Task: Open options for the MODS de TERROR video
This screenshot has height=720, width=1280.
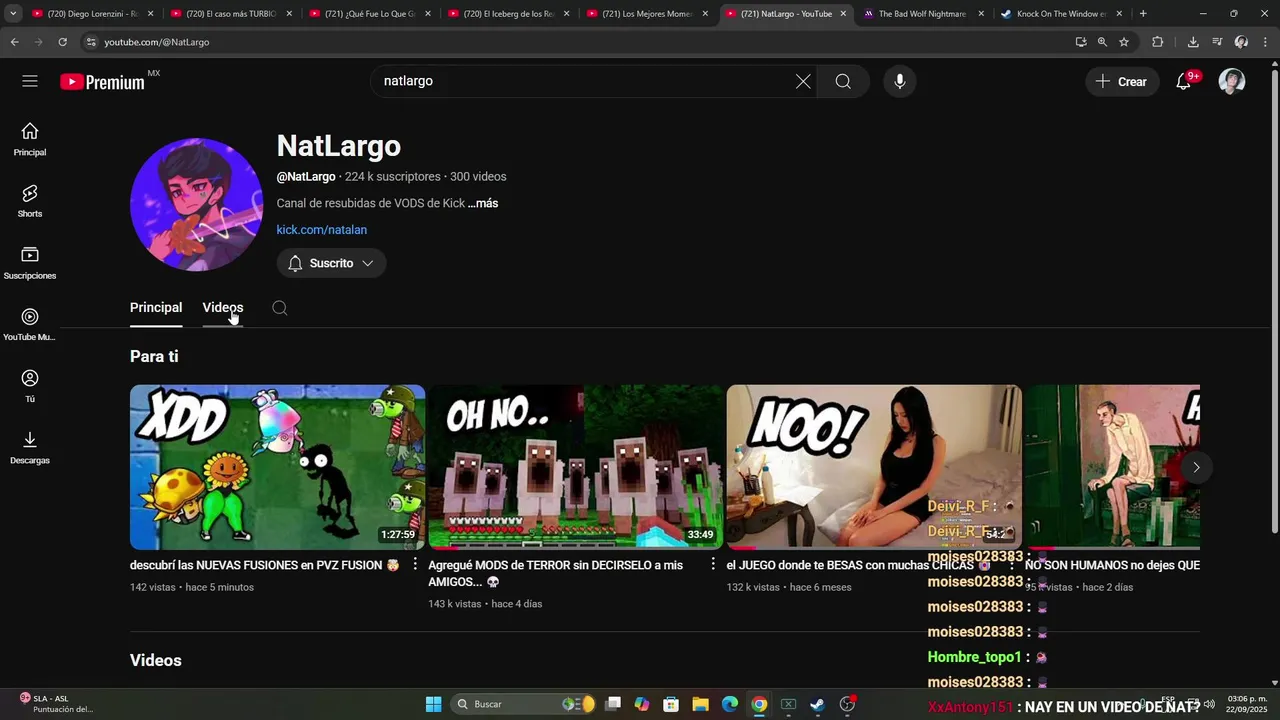Action: tap(713, 565)
